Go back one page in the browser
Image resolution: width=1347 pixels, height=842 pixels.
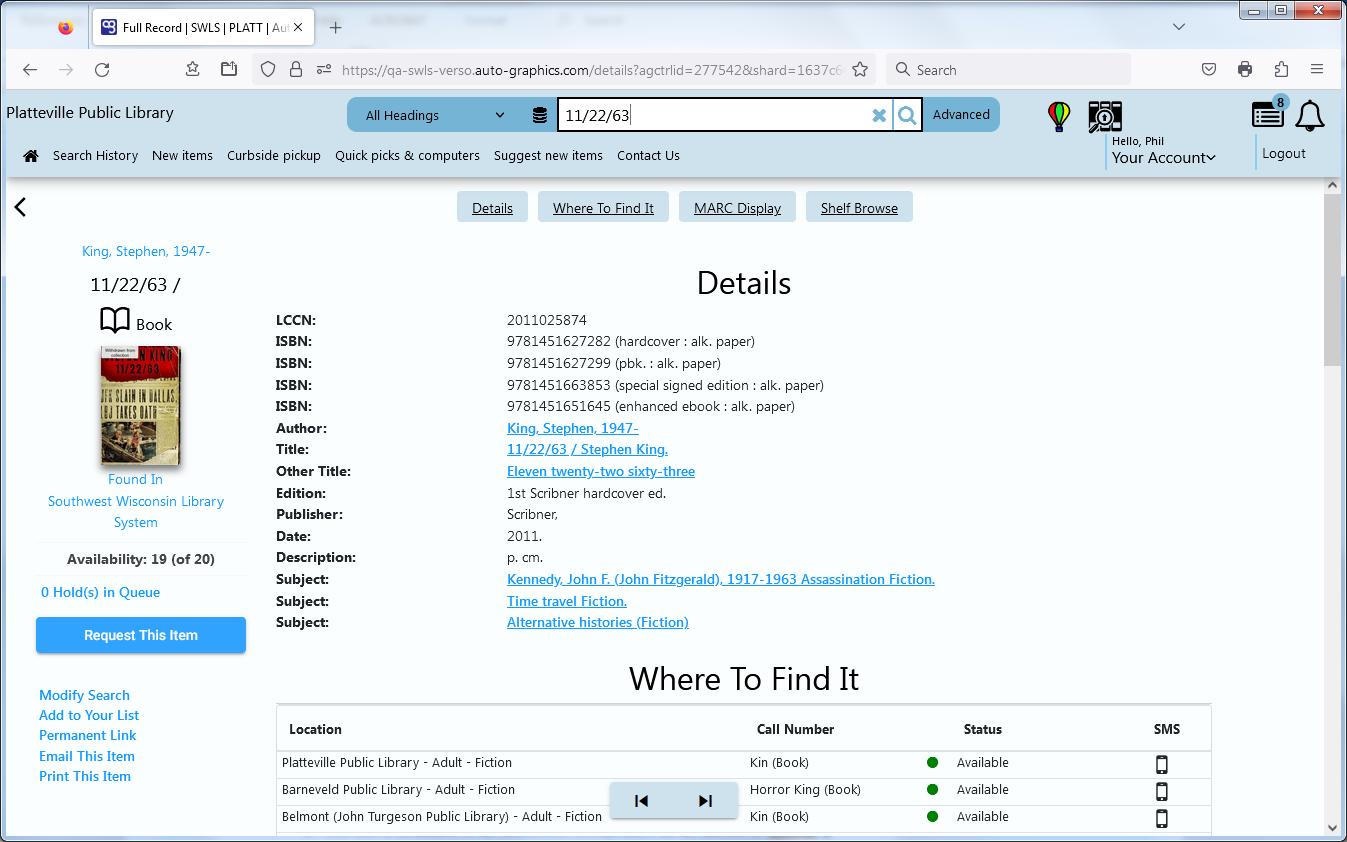(30, 69)
